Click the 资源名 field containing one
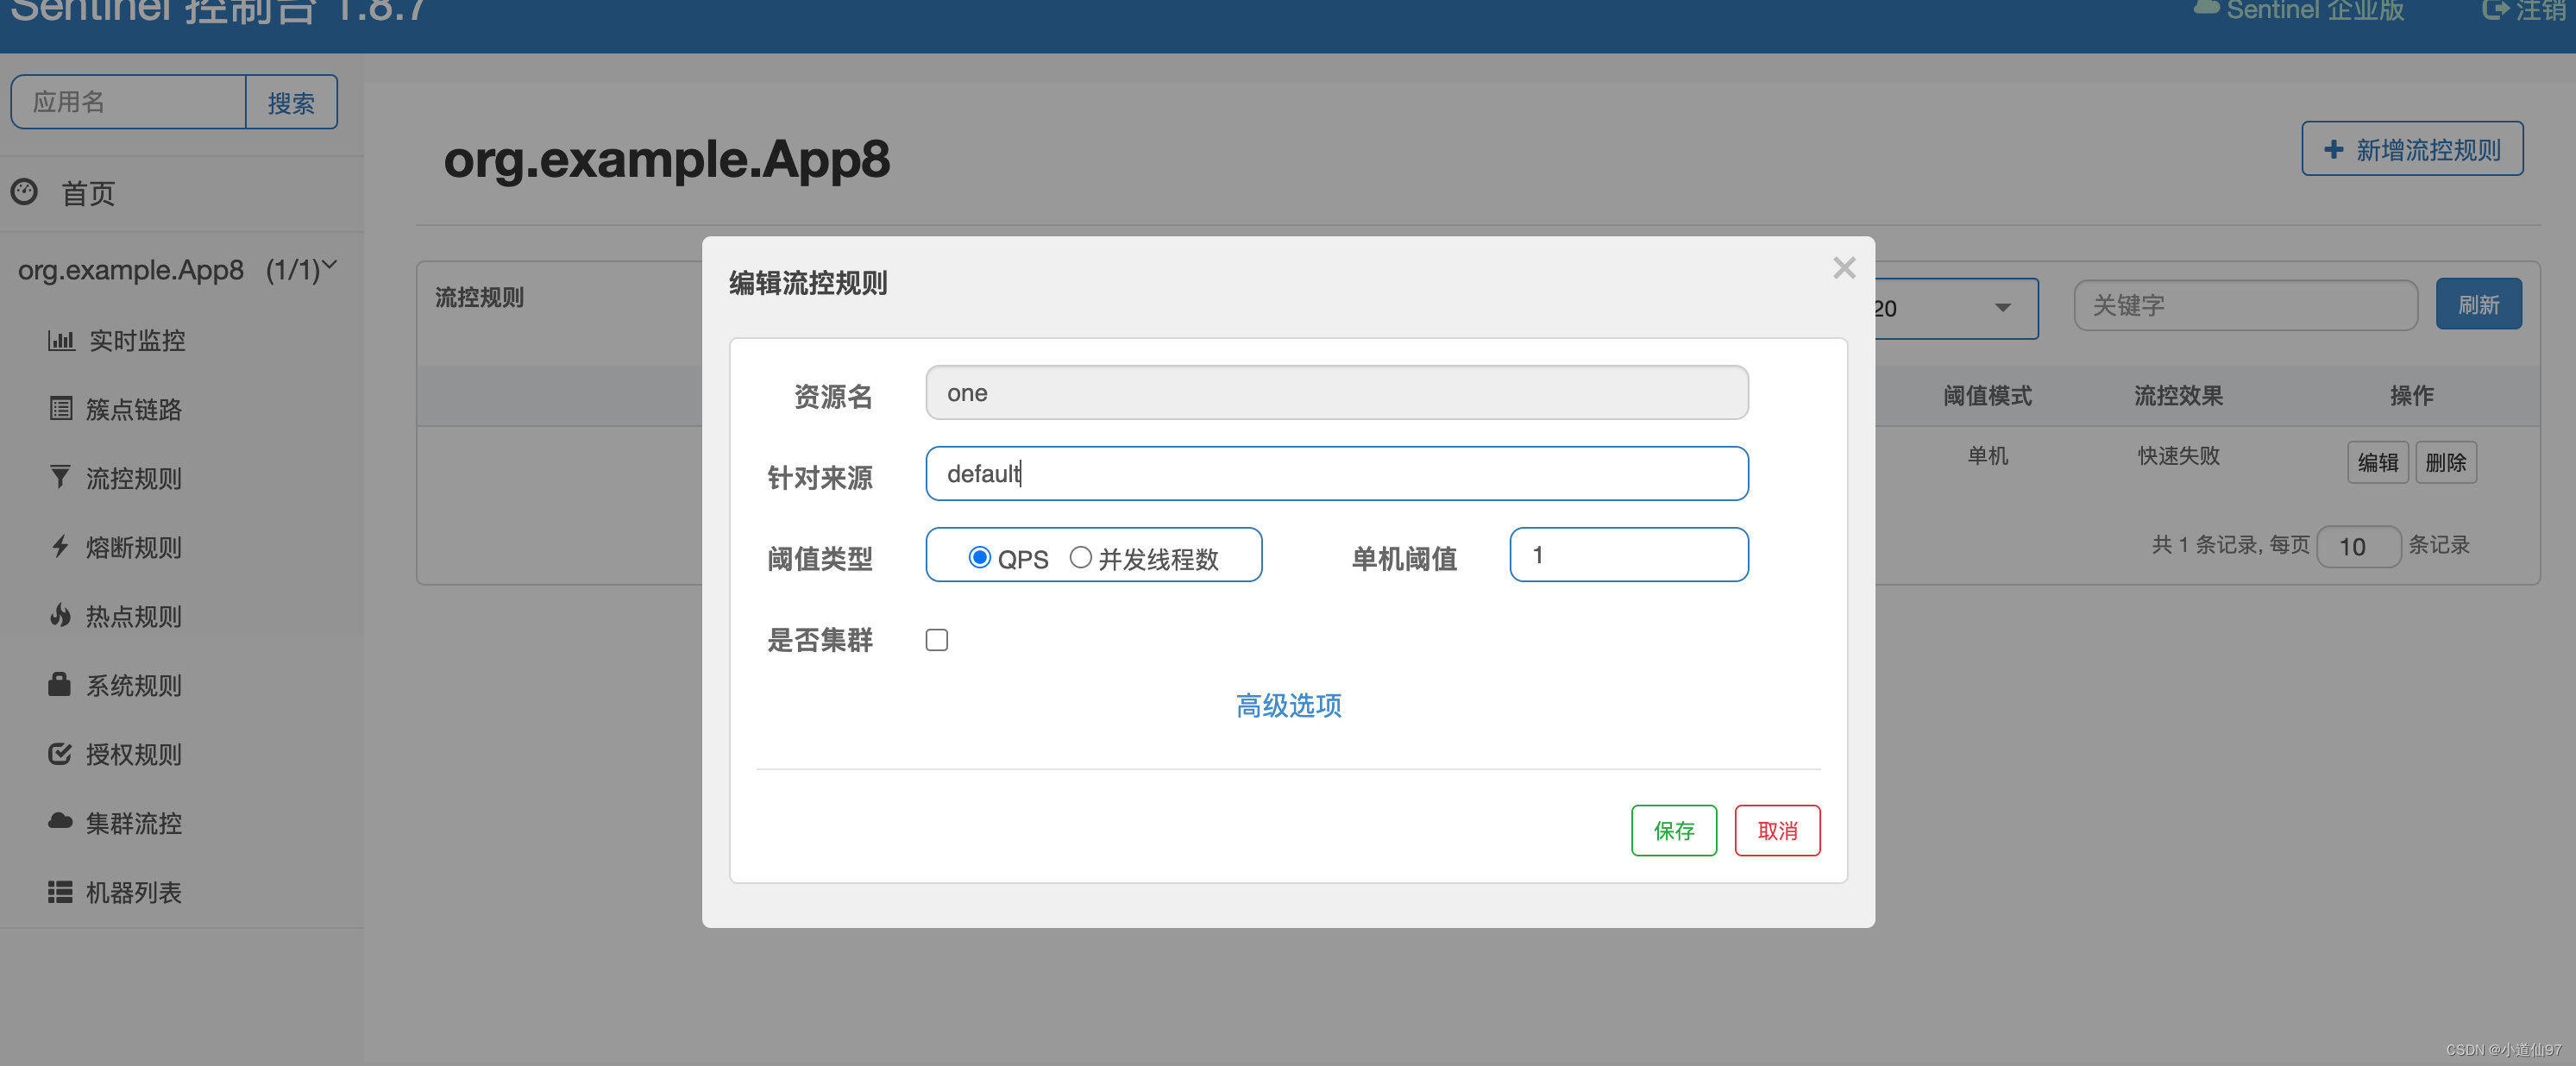 1336,392
